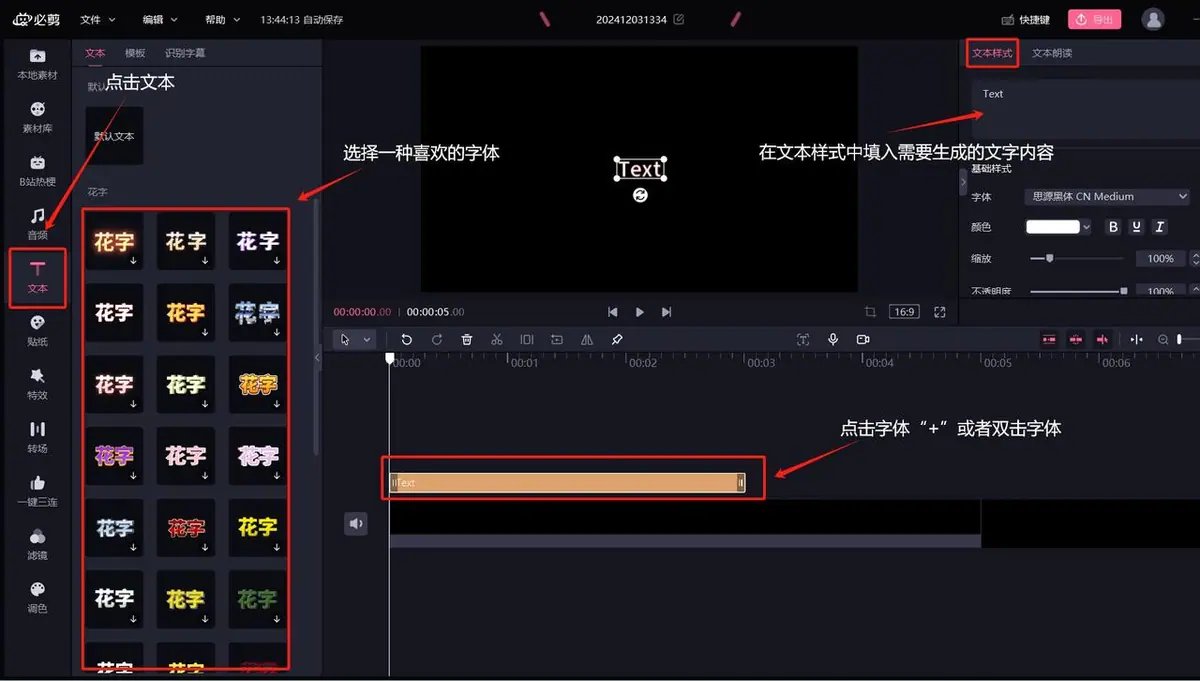Jump to next frame button
1200x681 pixels.
pos(667,312)
